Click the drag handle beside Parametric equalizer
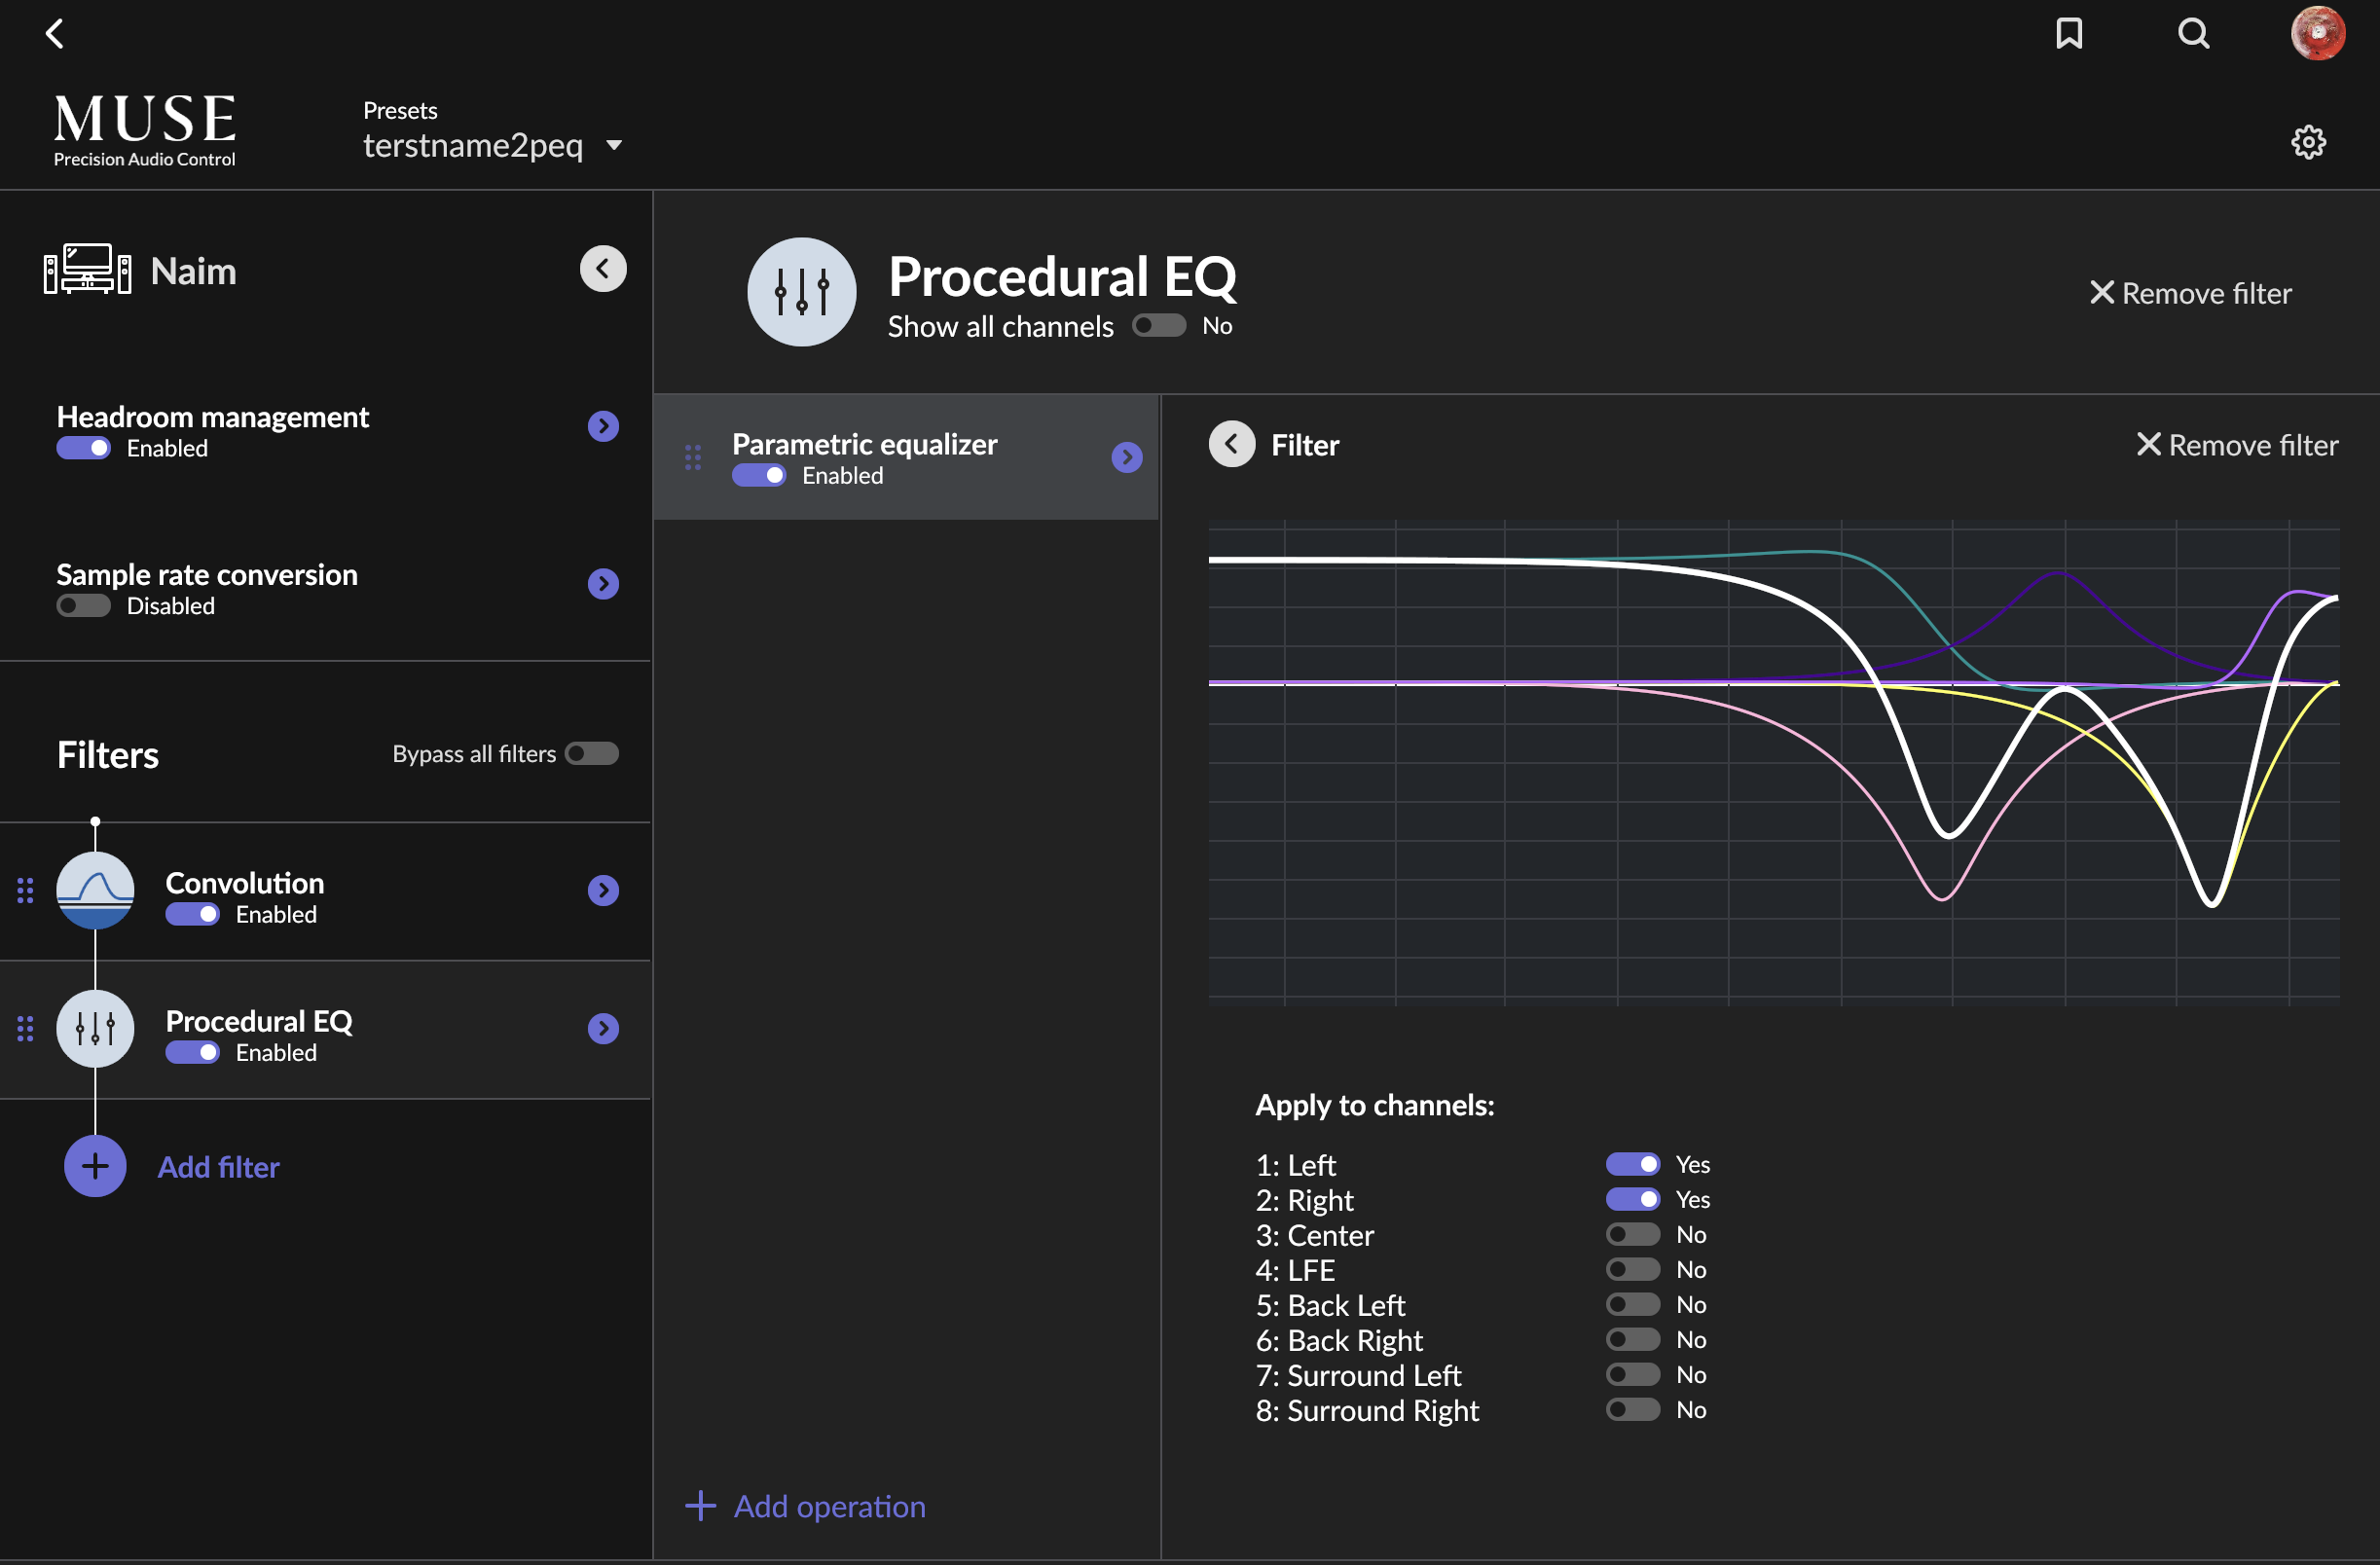Screen dimensions: 2380x1565 click(693, 457)
